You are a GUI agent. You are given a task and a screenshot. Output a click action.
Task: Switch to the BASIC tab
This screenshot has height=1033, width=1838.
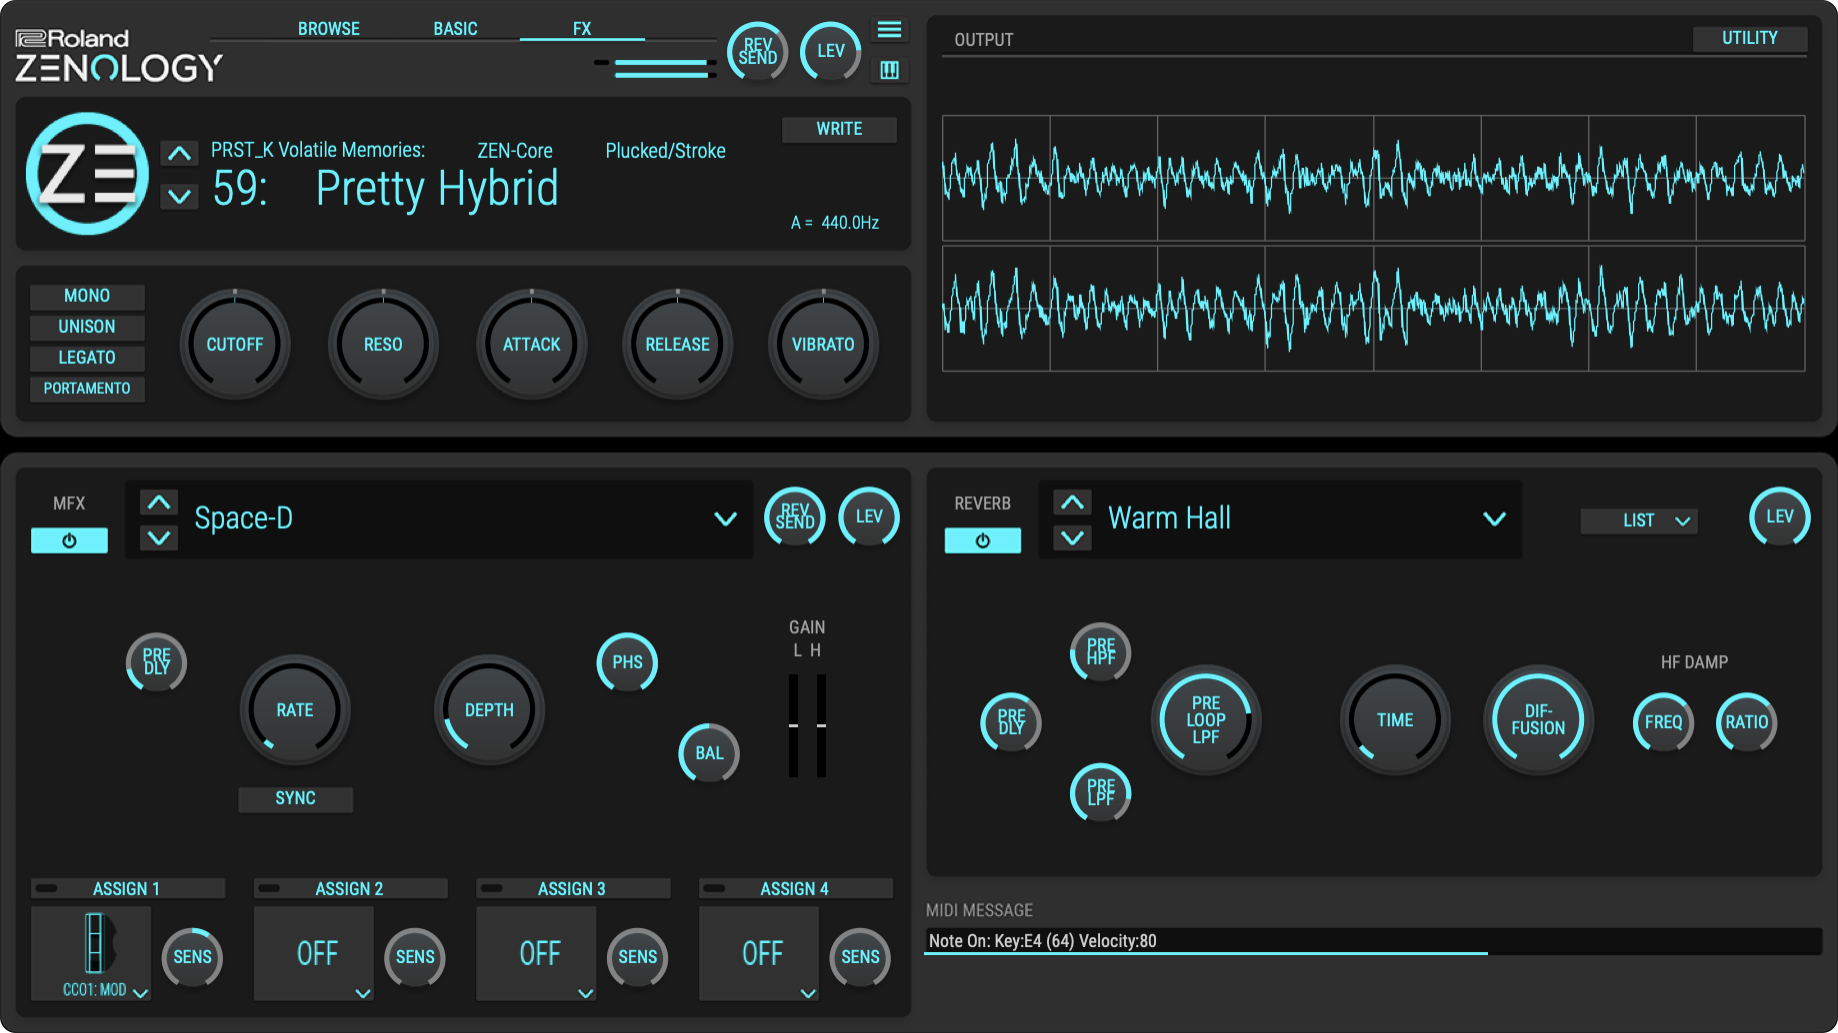(455, 29)
